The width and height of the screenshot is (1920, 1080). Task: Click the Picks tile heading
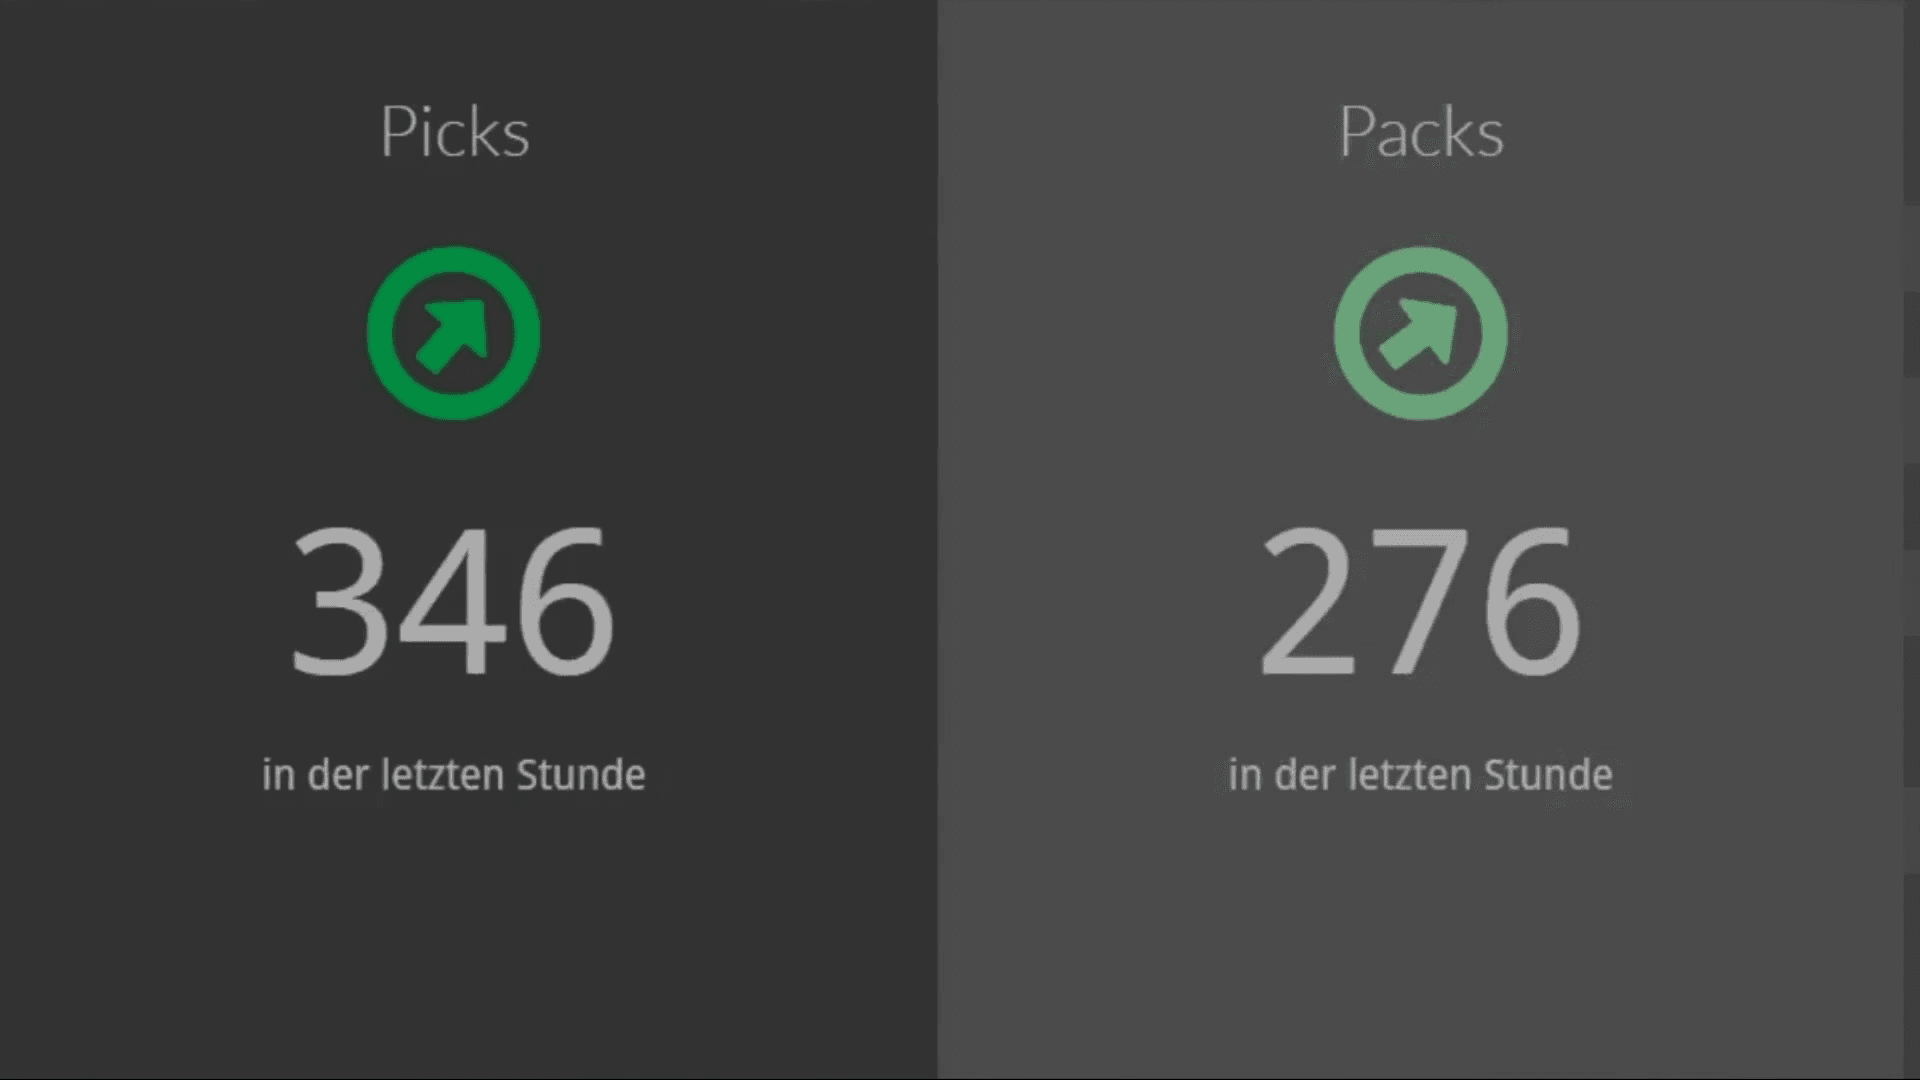coord(455,132)
